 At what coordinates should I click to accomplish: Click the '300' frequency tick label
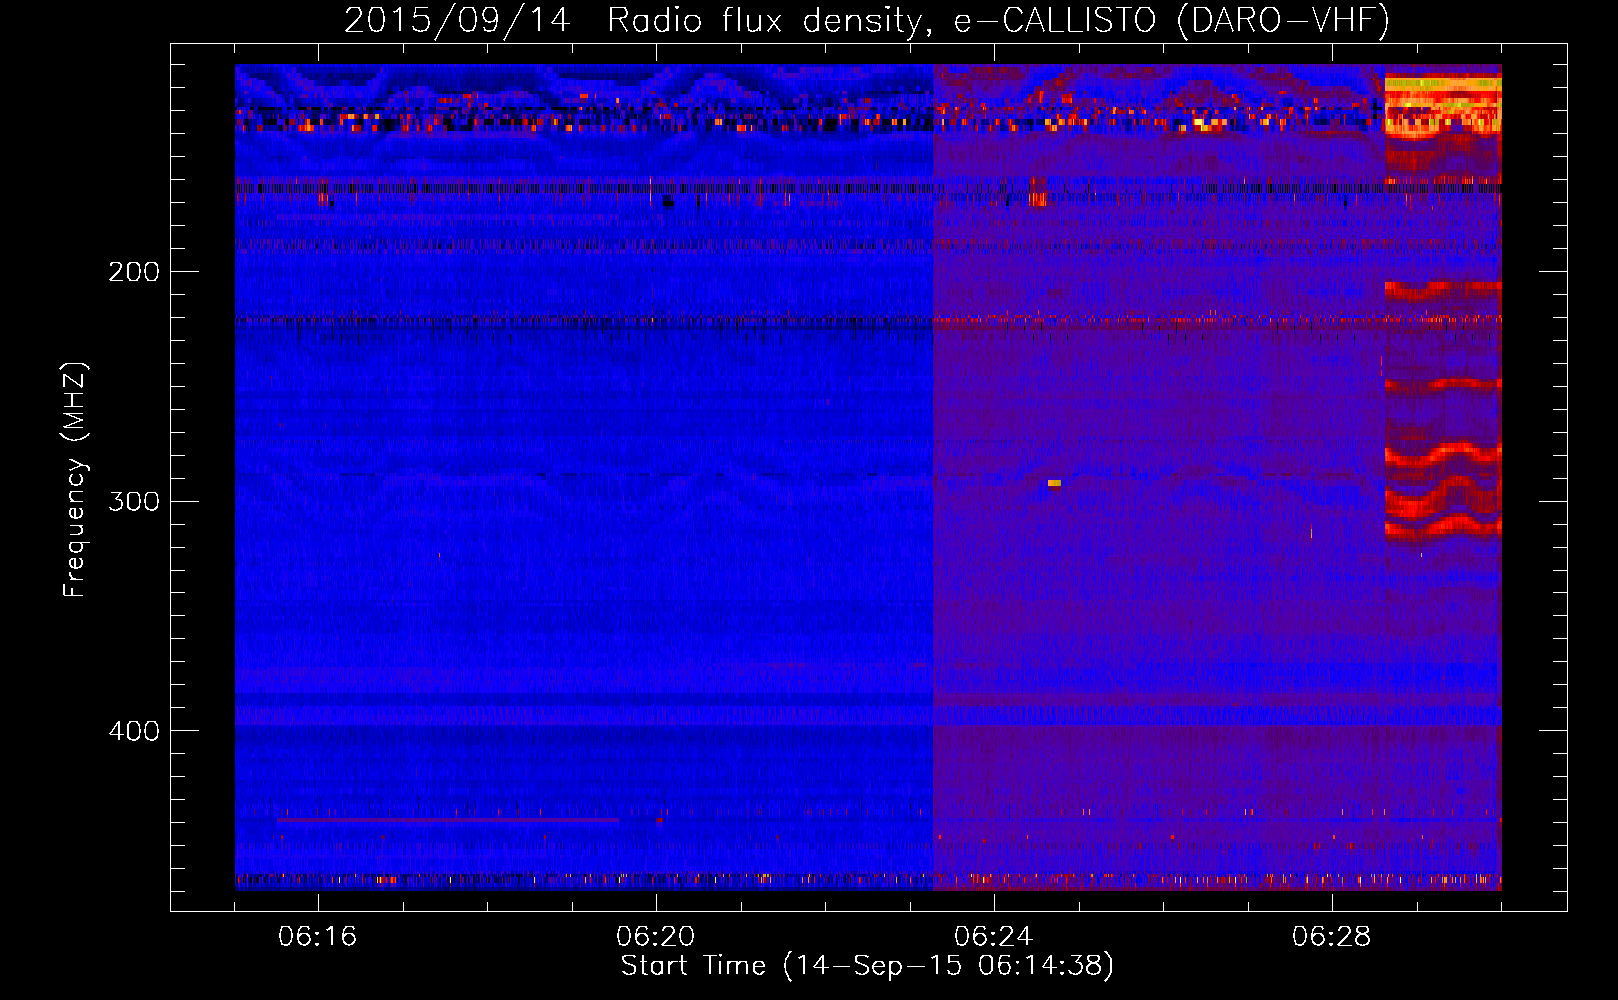134,501
